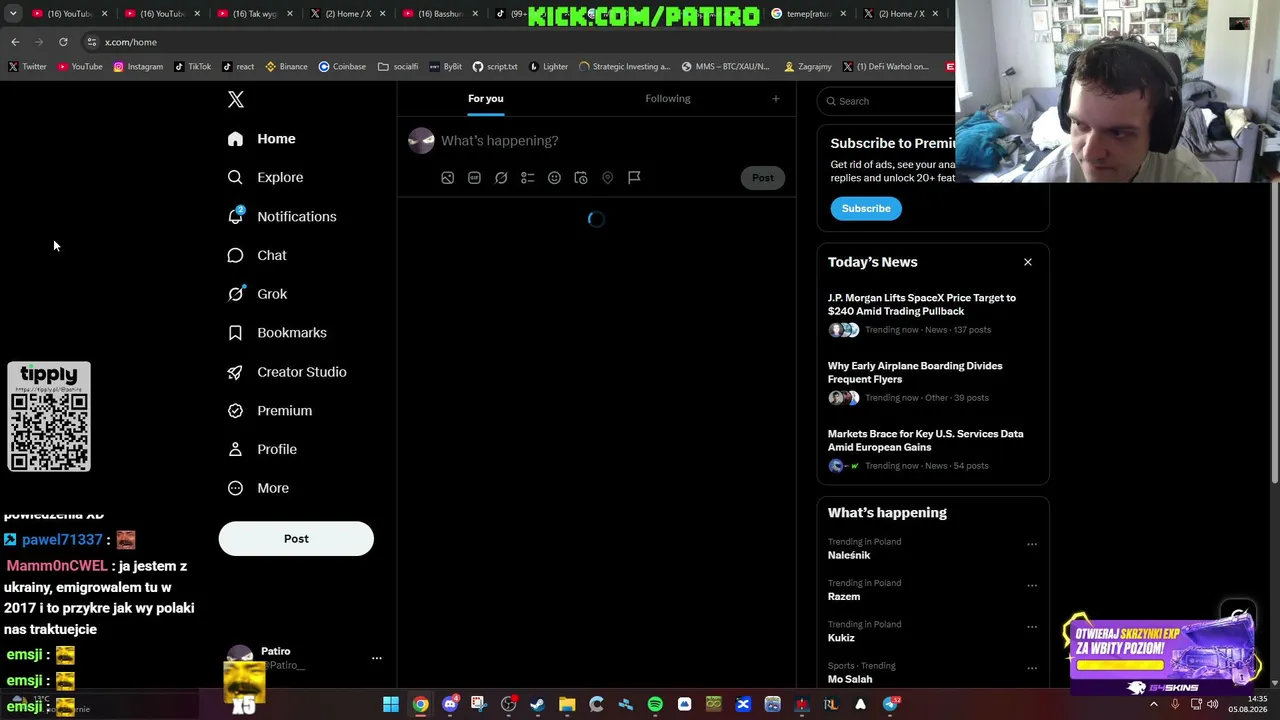The width and height of the screenshot is (1280, 720).
Task: Open Grok from the sidebar
Action: point(258,294)
